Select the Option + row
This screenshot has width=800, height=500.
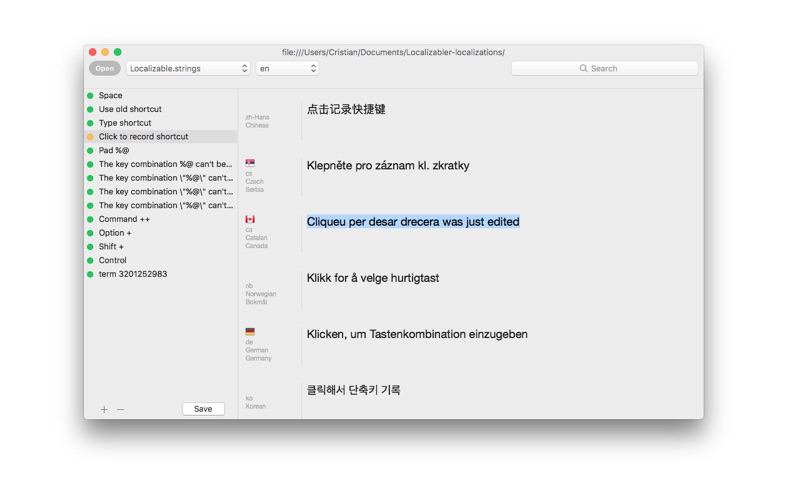coord(161,233)
